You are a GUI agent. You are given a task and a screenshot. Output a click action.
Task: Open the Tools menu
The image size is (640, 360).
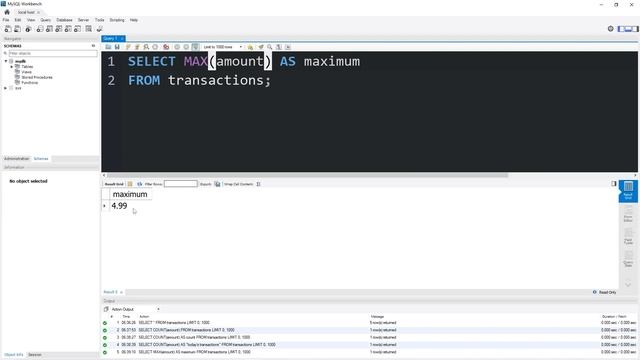[x=100, y=20]
